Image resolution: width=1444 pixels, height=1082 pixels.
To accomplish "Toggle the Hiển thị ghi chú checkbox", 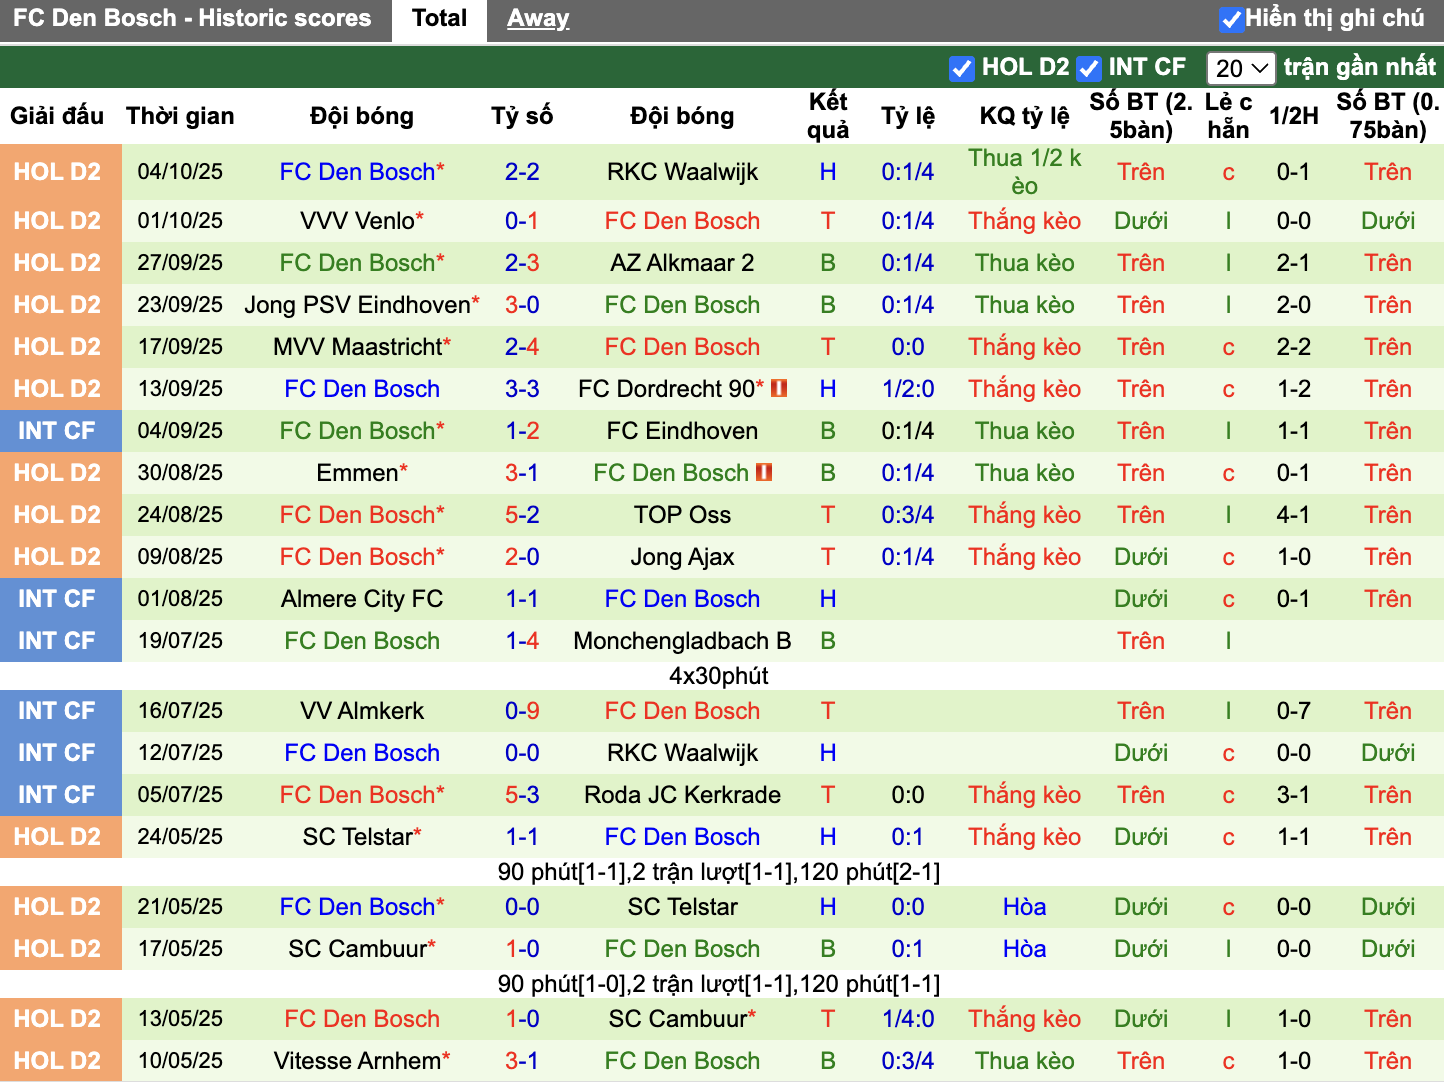I will point(1232,19).
